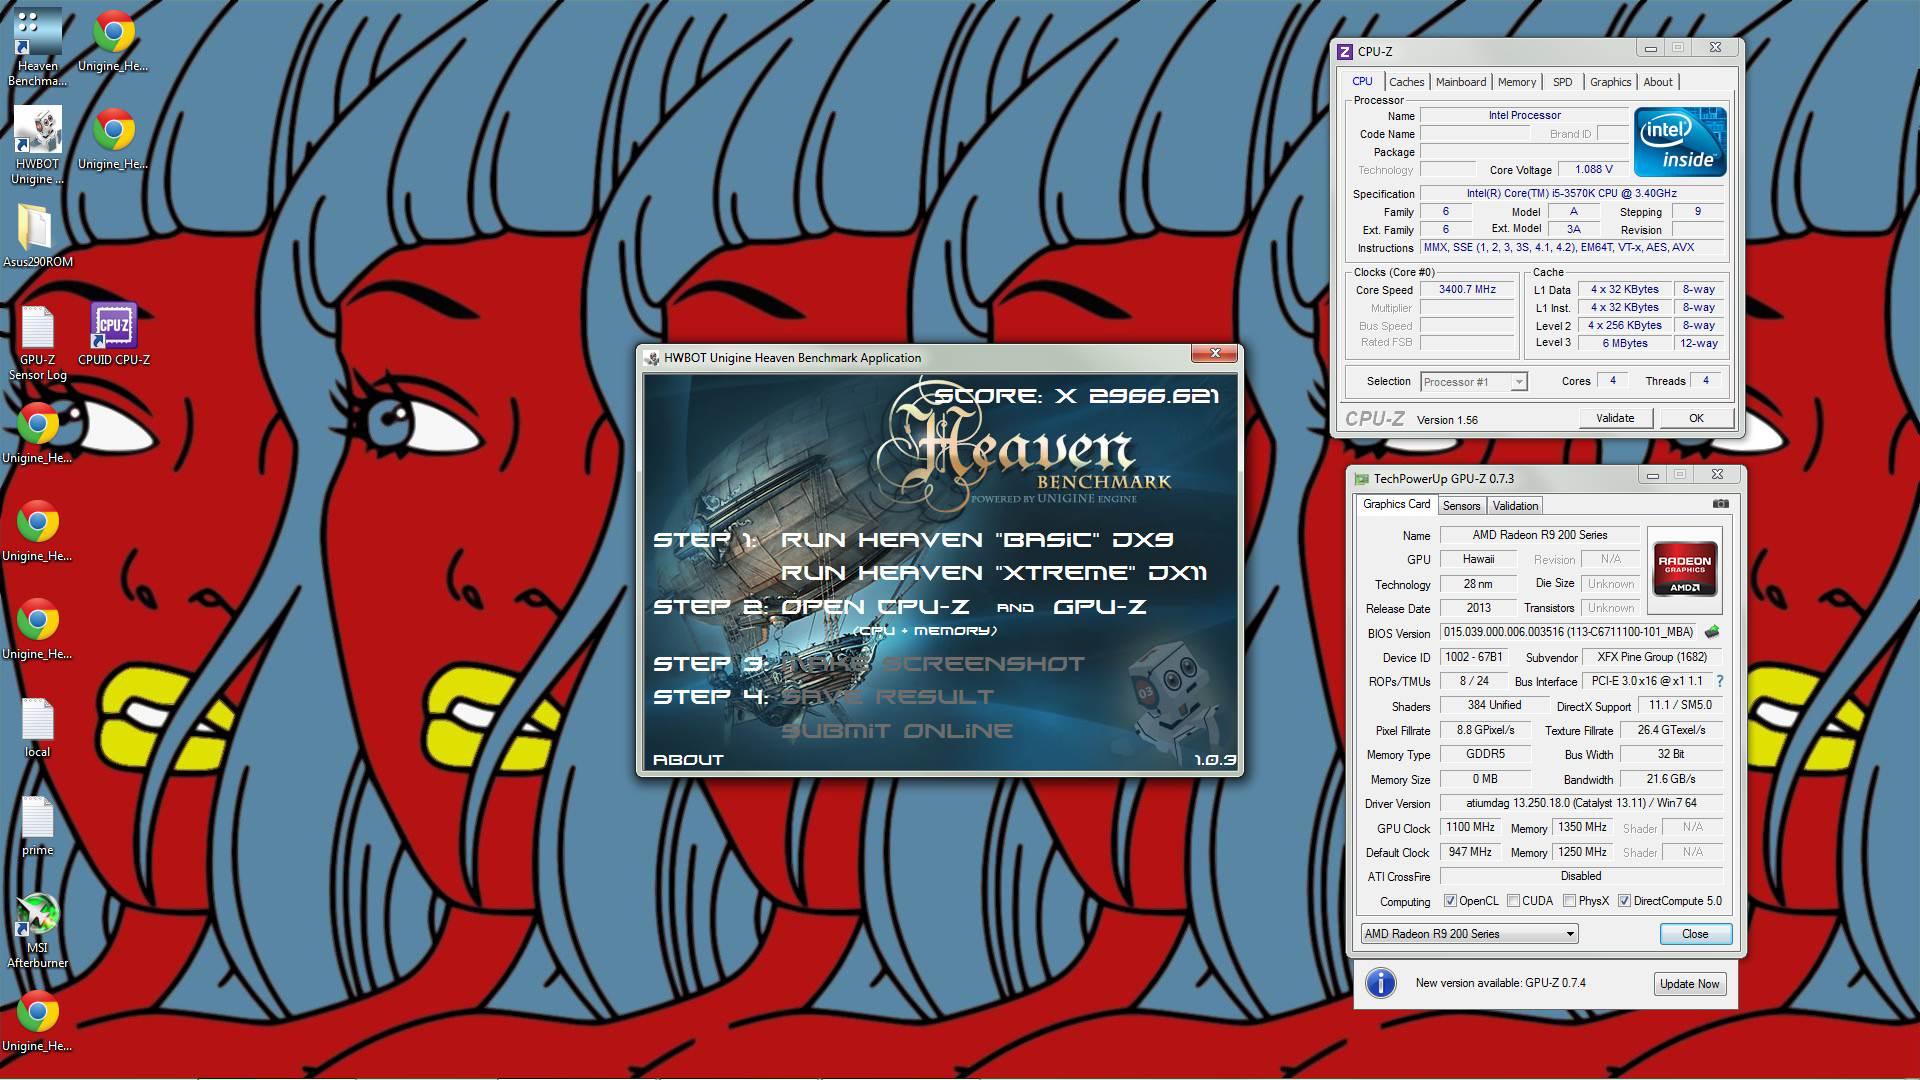Click the Driver Version field in GPU-Z
This screenshot has height=1080, width=1920.
(x=1581, y=803)
